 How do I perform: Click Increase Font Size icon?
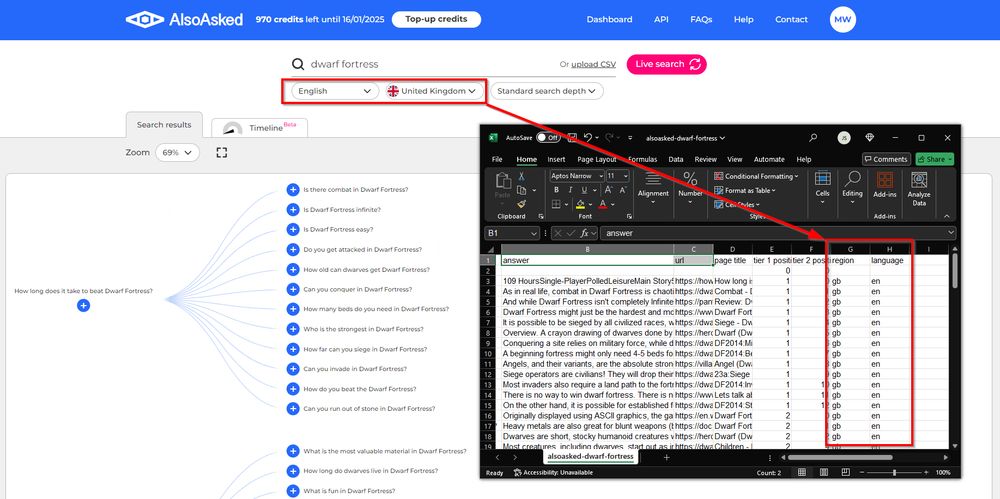tap(608, 190)
